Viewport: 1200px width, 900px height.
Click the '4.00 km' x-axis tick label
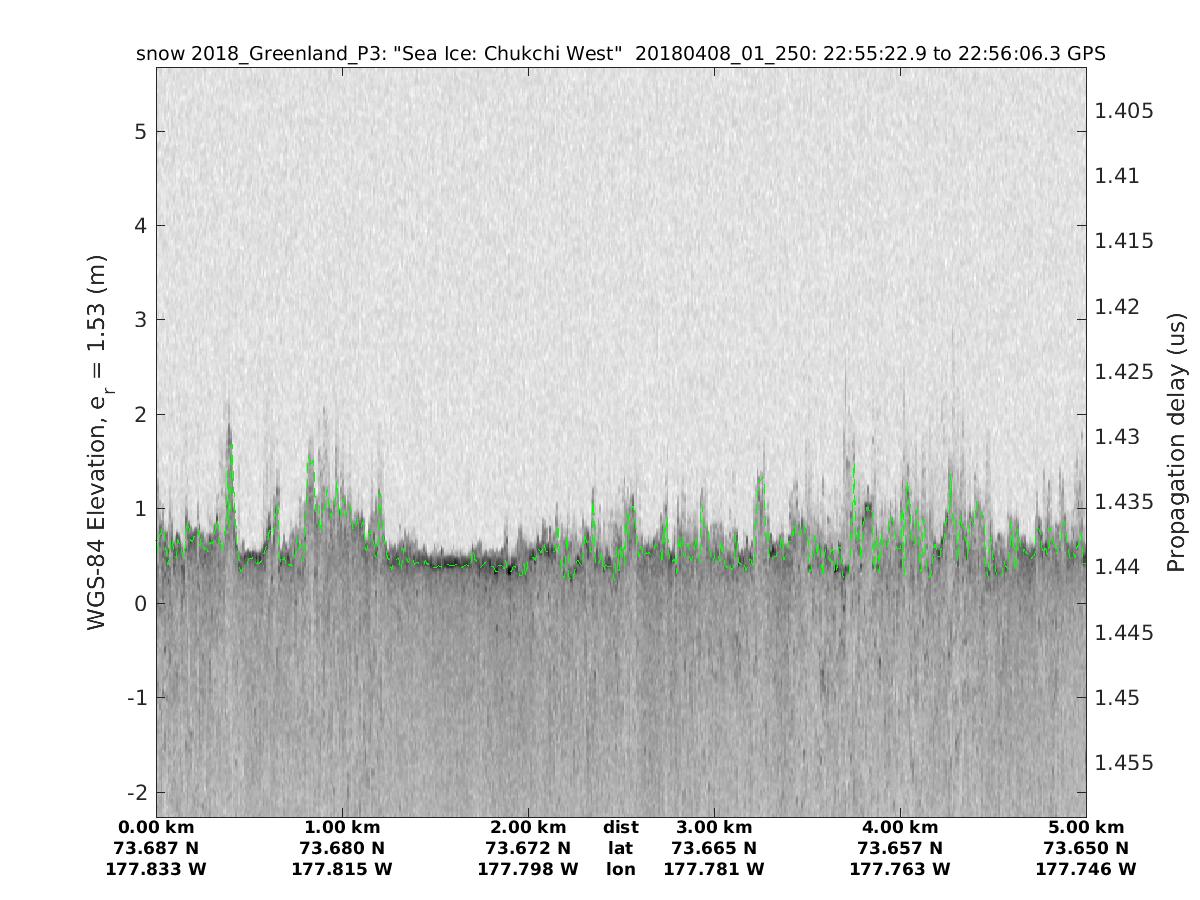(900, 828)
